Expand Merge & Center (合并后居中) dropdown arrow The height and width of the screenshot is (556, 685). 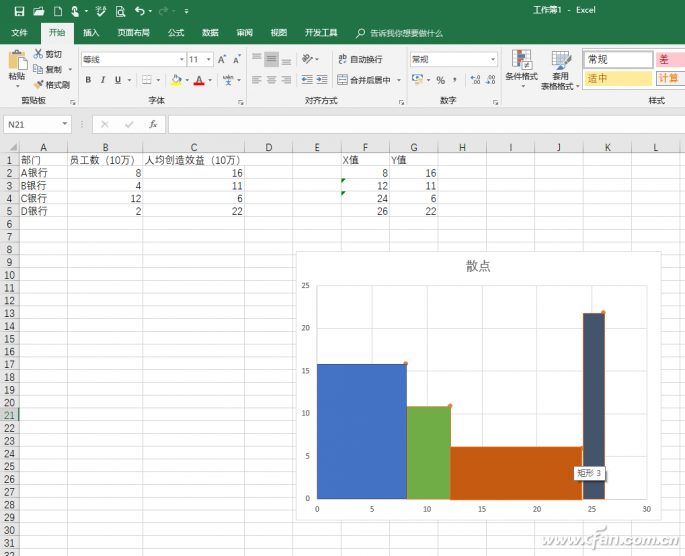point(399,80)
